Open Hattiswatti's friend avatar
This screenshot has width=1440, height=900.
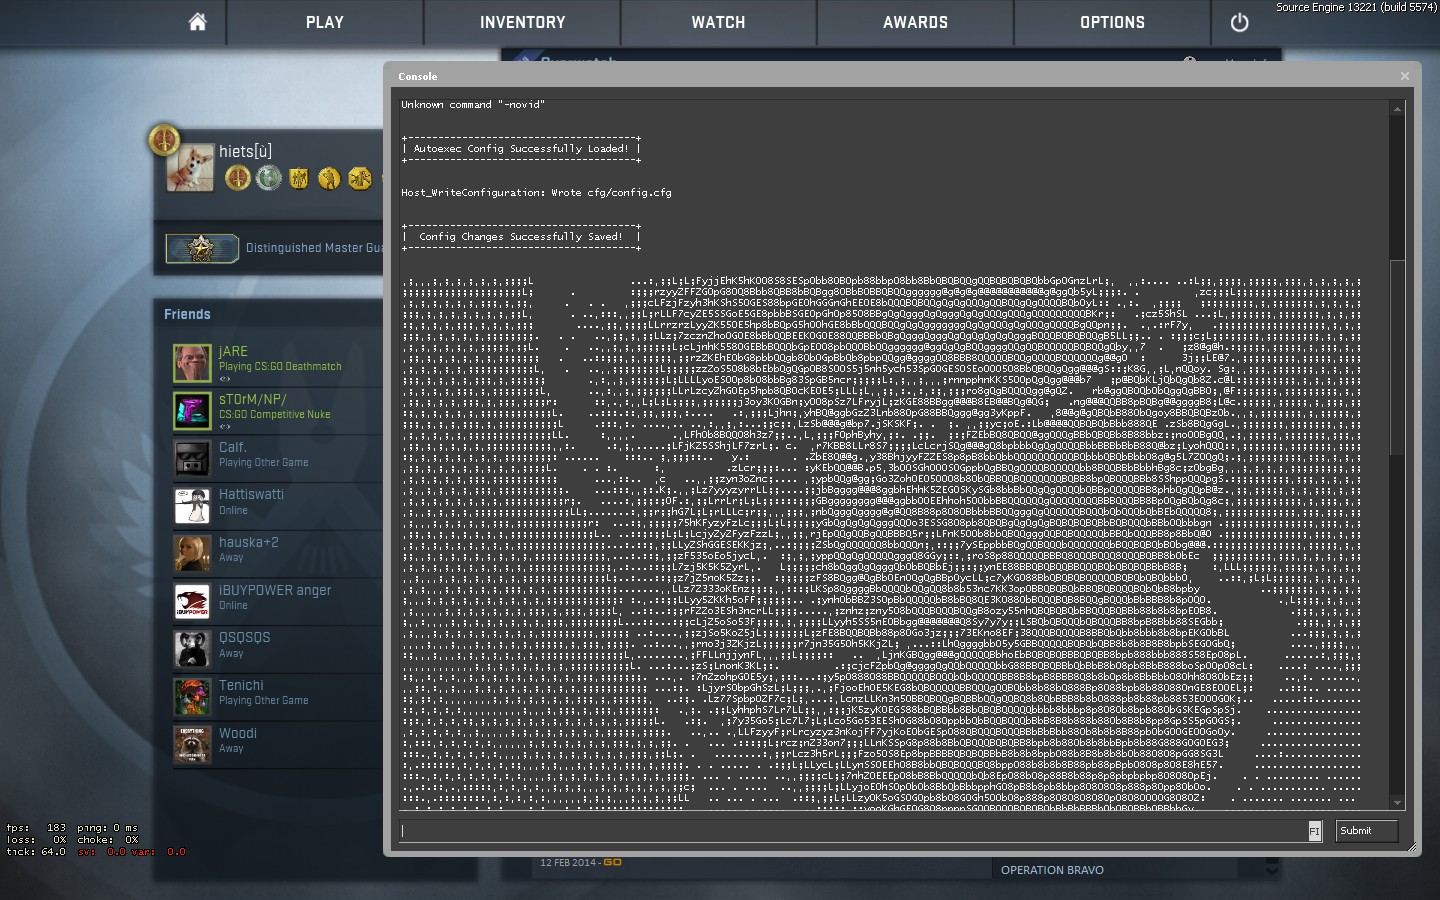(x=191, y=506)
